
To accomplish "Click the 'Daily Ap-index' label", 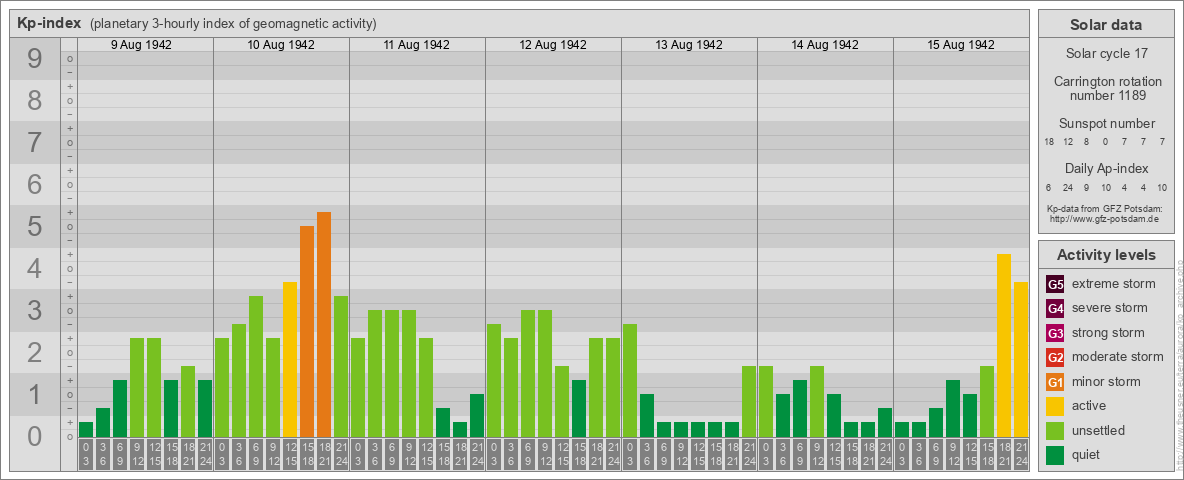I will pos(1106,168).
